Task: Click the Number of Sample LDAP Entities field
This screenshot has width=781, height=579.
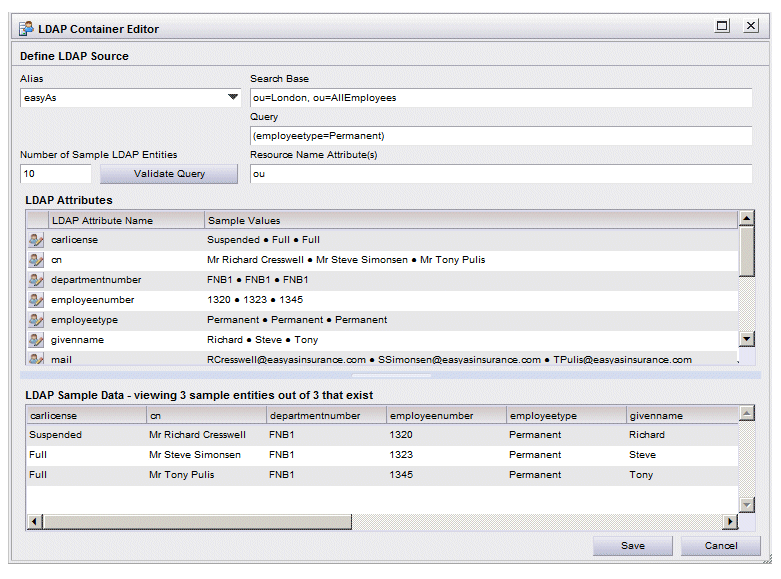Action: click(56, 174)
